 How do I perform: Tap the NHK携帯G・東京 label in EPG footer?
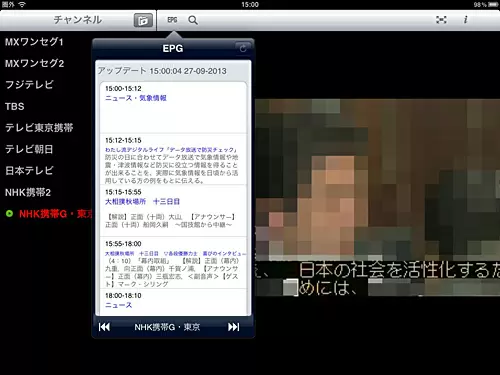(x=167, y=327)
